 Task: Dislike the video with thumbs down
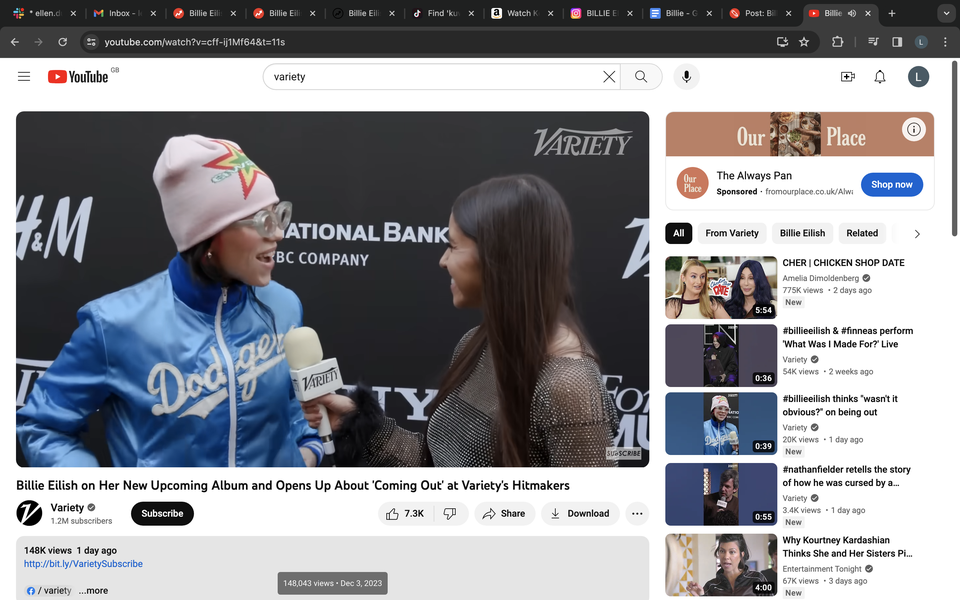click(450, 513)
